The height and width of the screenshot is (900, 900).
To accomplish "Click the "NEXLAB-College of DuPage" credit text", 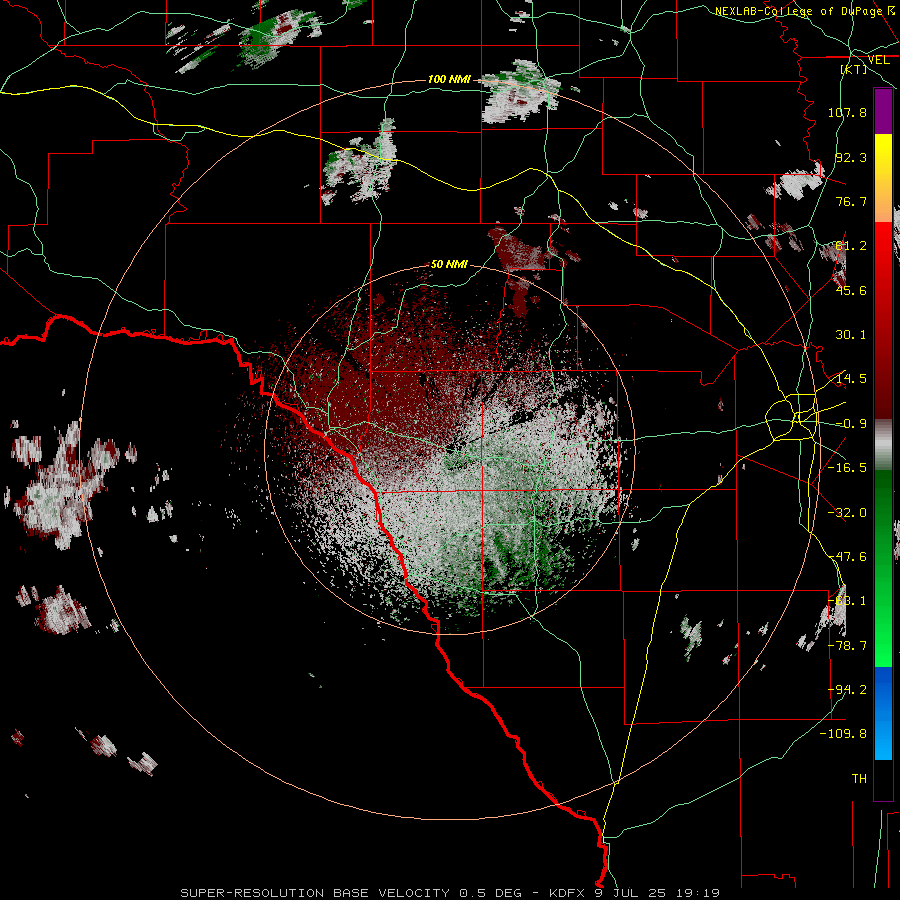I will [801, 11].
